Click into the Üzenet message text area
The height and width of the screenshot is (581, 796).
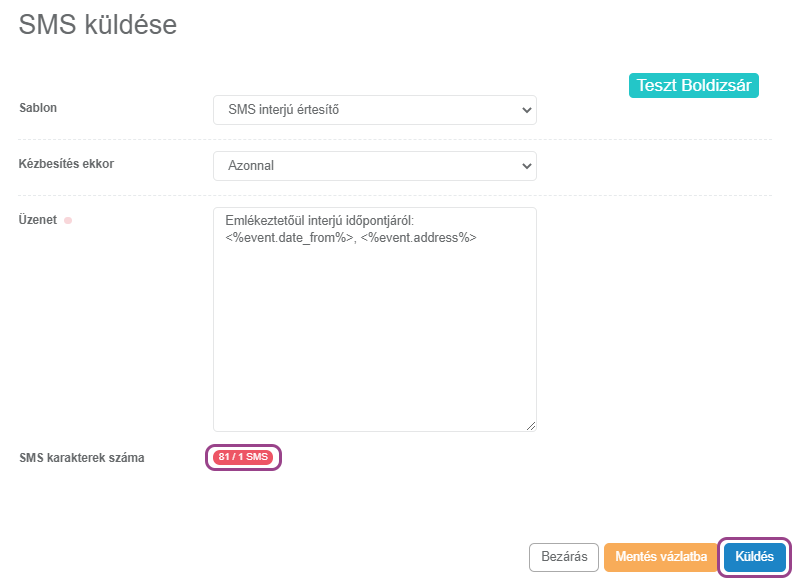tap(375, 319)
